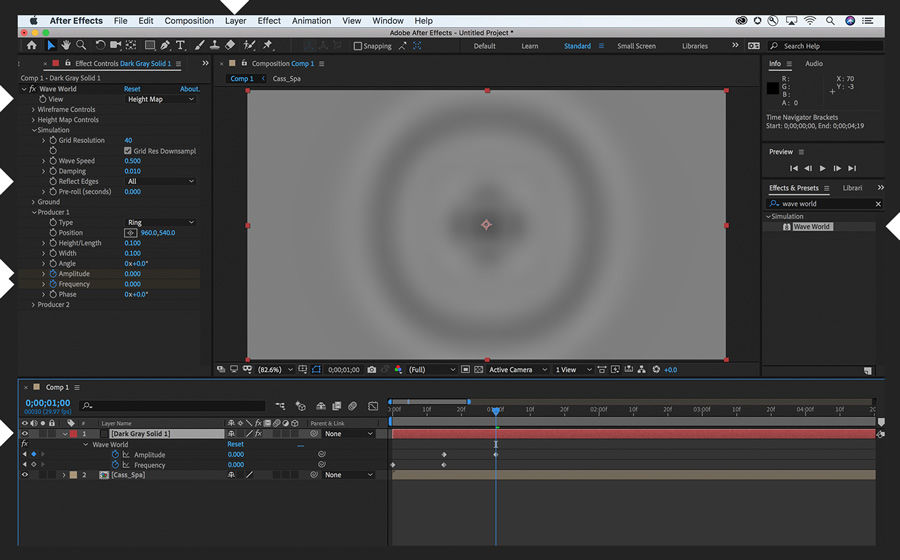The image size is (900, 560).
Task: Enable the Snapping checkbox
Action: 358,46
